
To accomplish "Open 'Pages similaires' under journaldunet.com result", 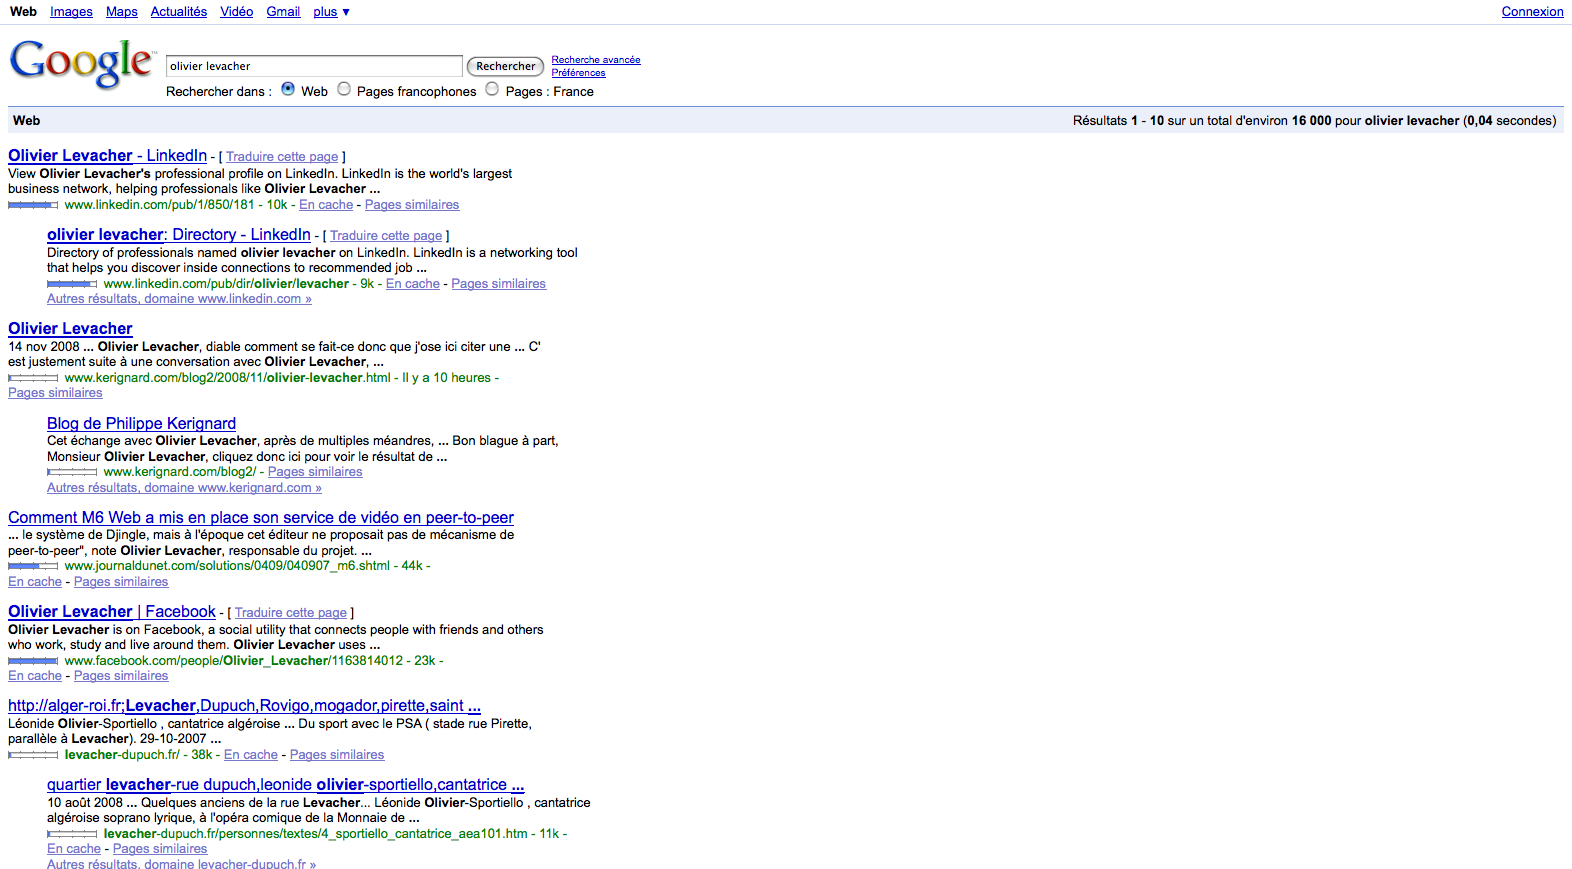I will pos(121,582).
